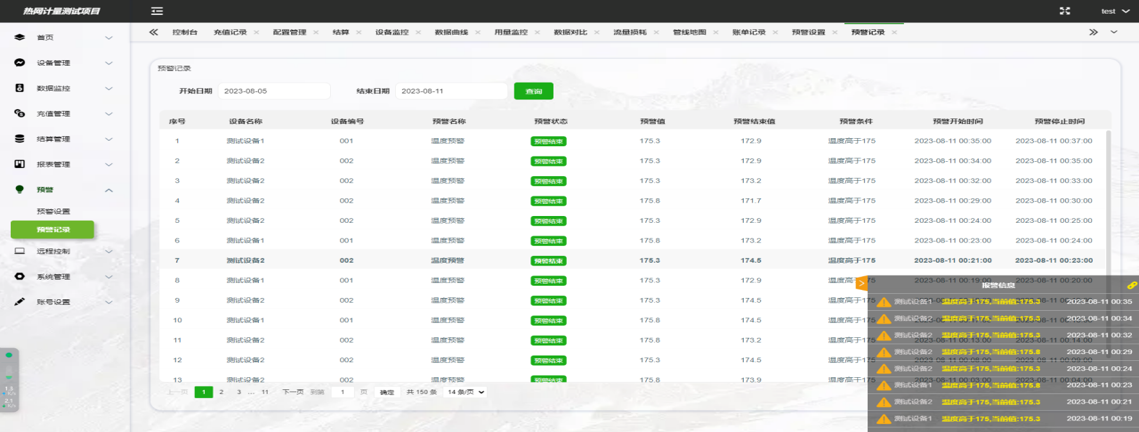The height and width of the screenshot is (432, 1139).
Task: Click 预警结束 status badge in row 1
Action: tap(548, 141)
